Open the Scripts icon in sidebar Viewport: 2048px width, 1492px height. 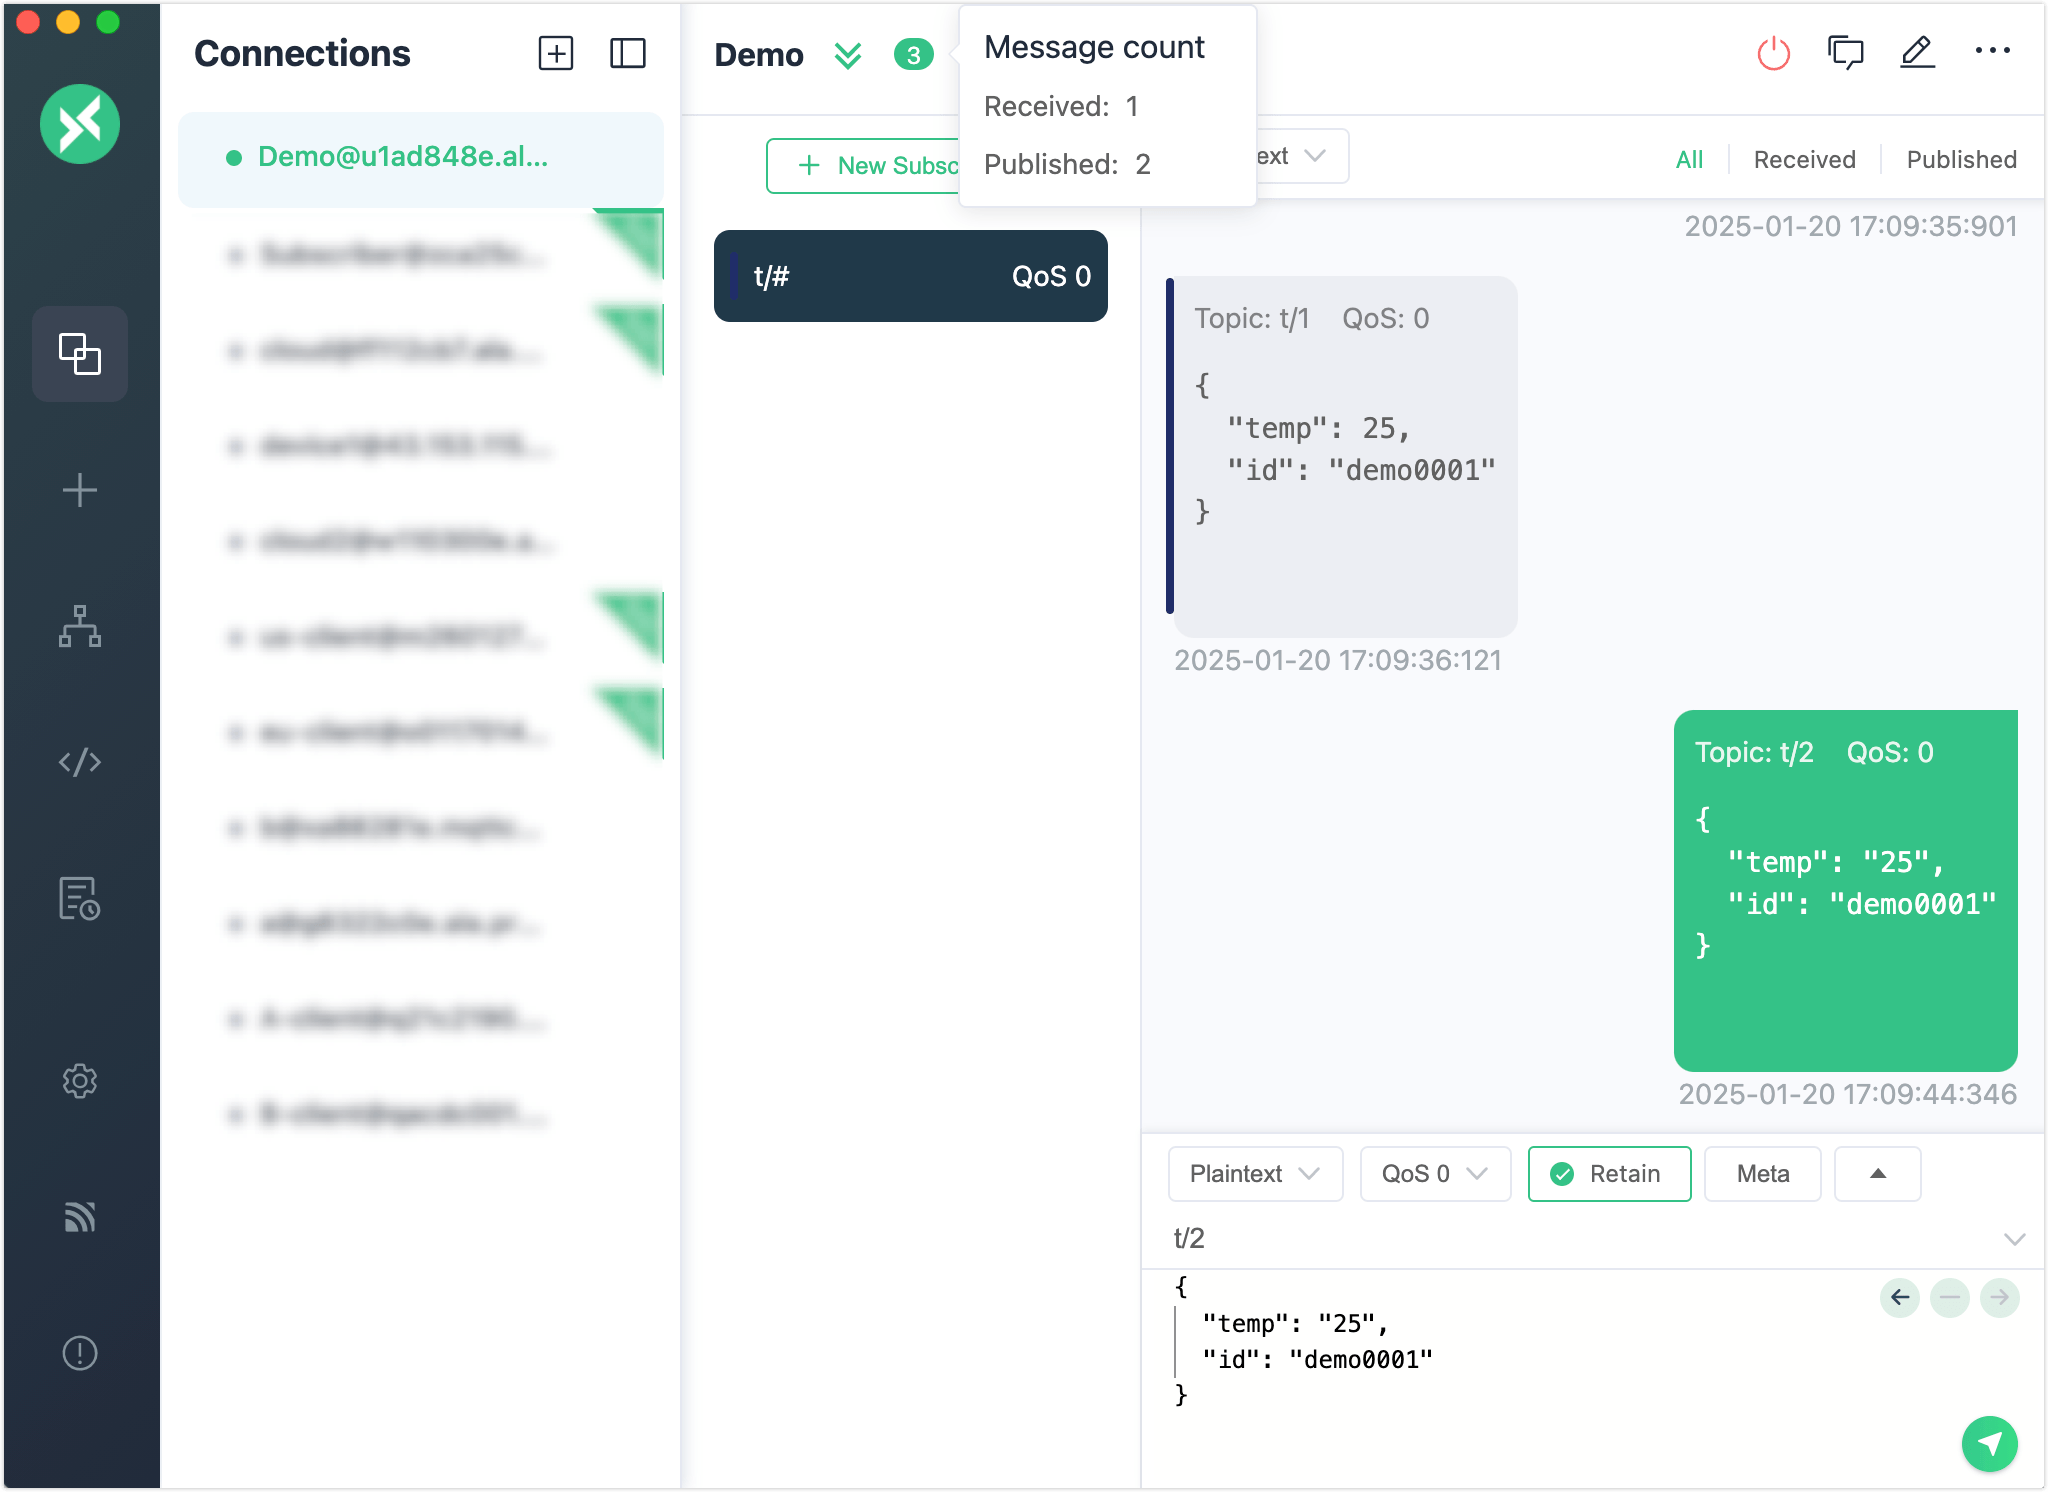coord(80,761)
